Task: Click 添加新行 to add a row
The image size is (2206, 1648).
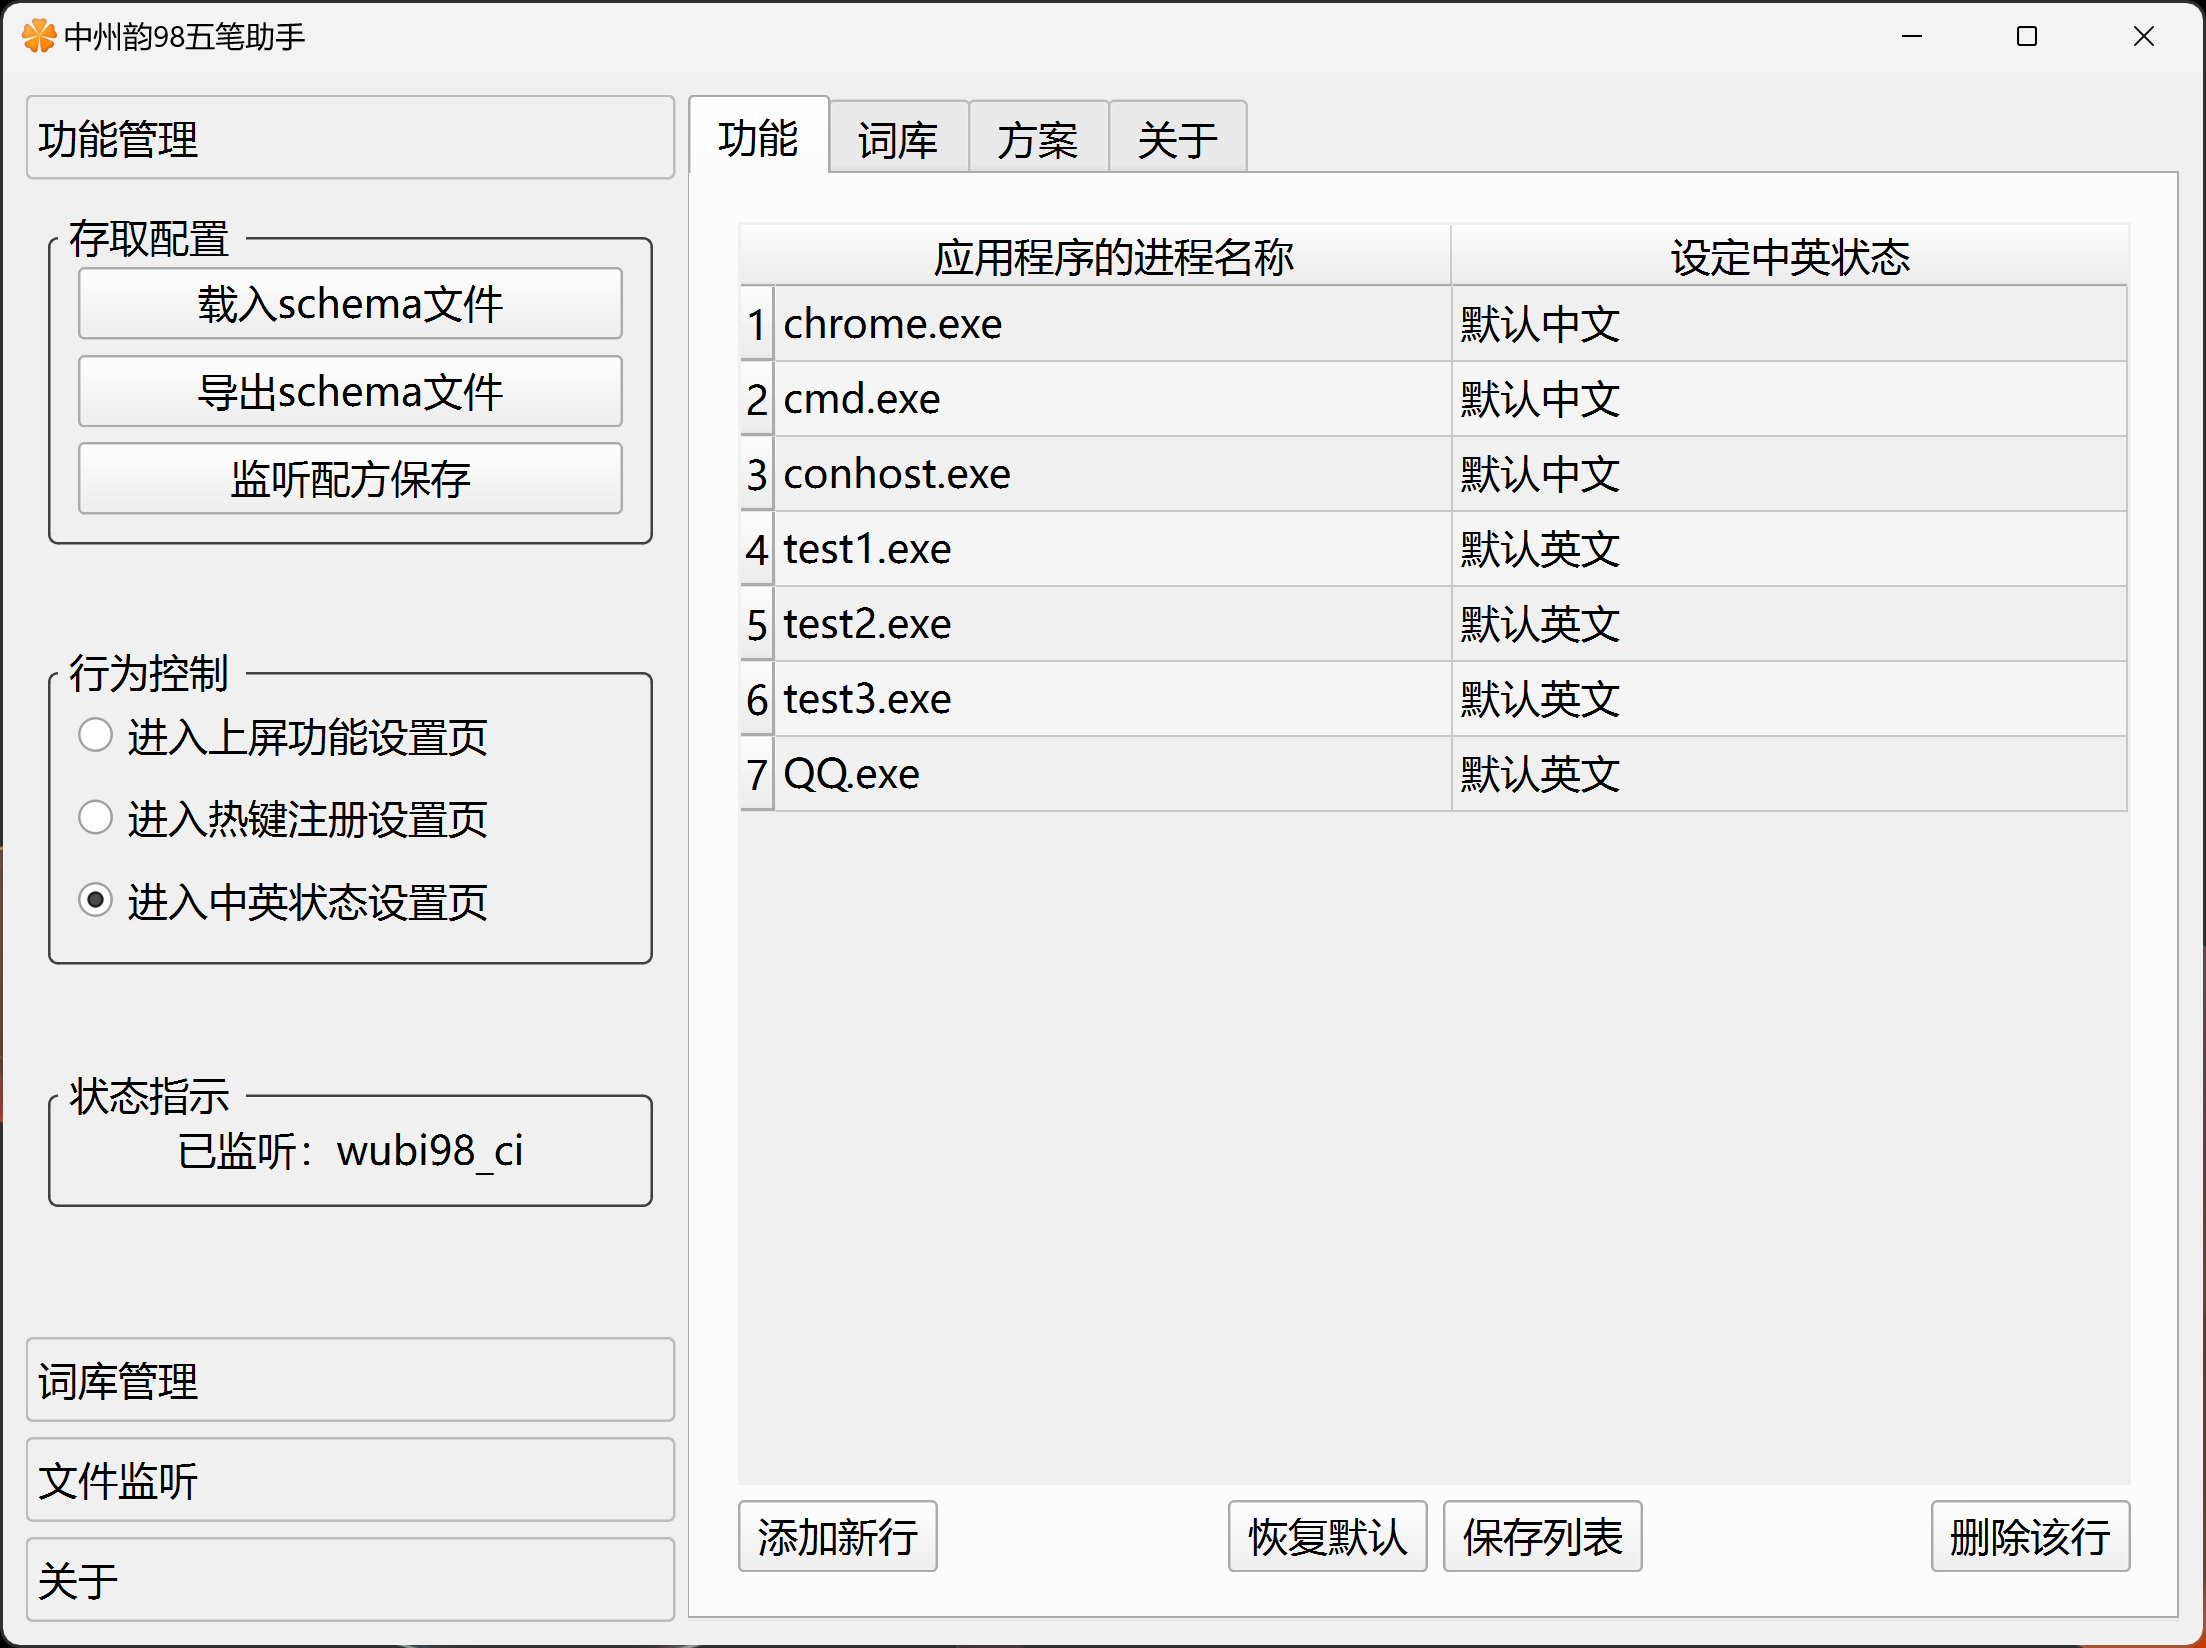Action: (x=837, y=1536)
